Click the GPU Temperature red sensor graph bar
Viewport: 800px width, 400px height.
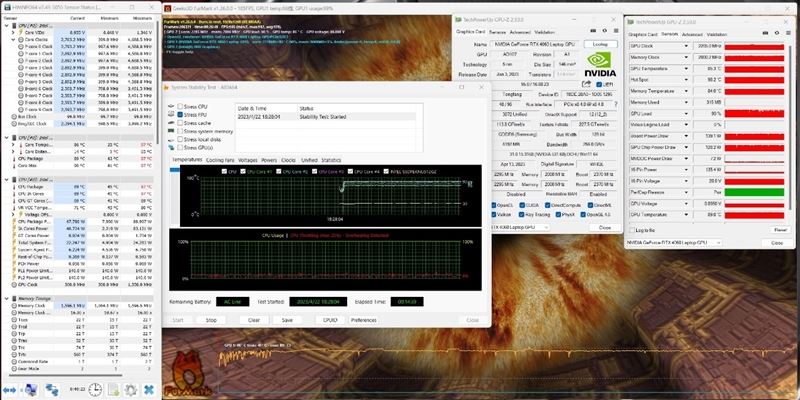click(x=754, y=69)
